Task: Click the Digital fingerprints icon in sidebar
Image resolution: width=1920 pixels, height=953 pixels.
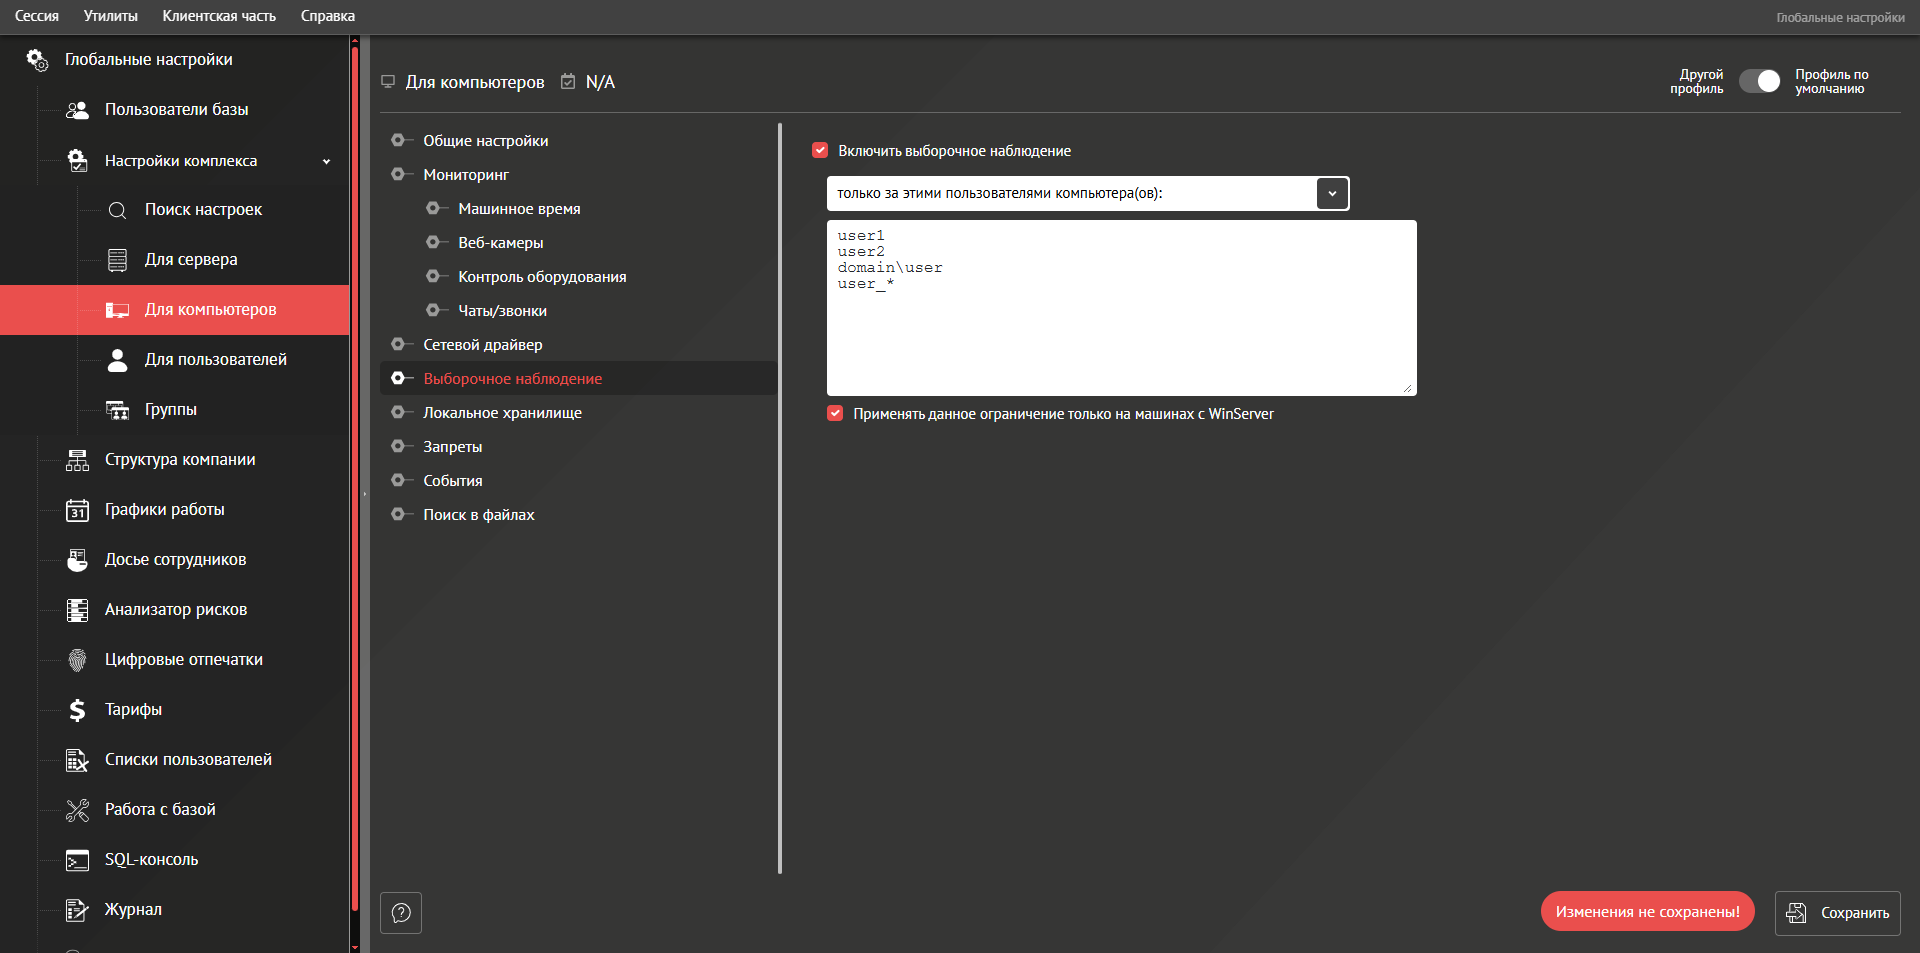Action: (77, 660)
